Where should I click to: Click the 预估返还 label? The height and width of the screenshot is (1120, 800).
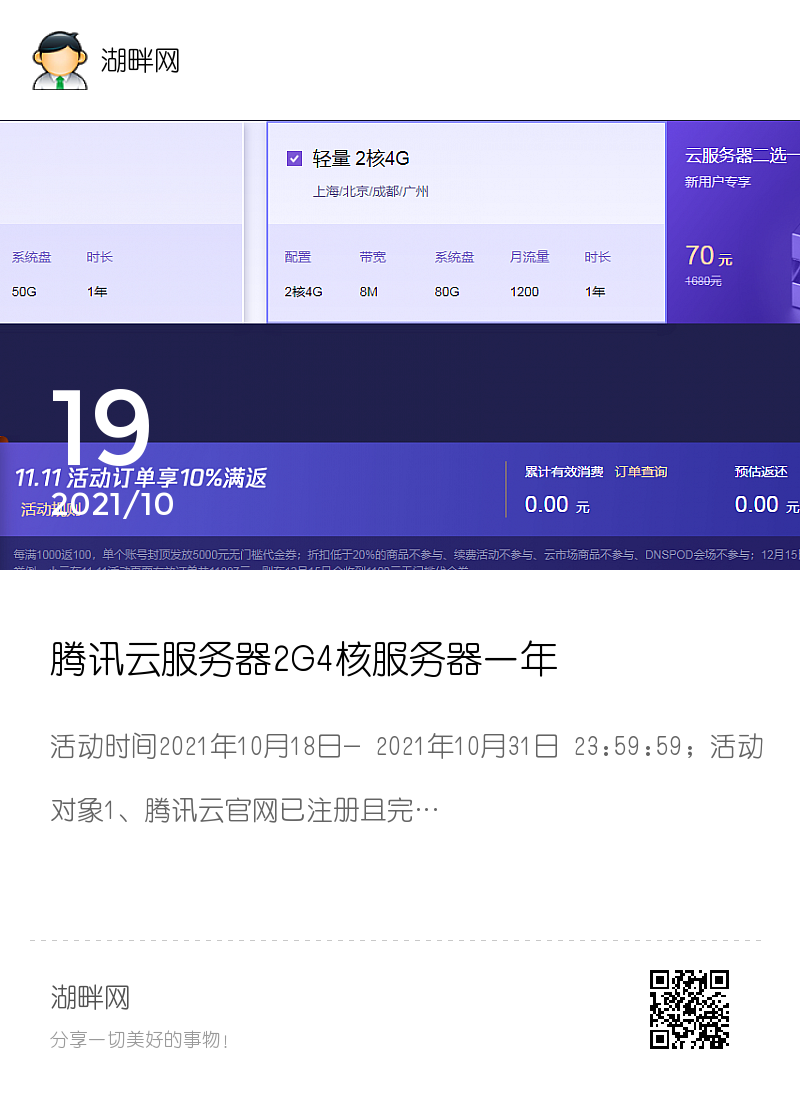[761, 471]
